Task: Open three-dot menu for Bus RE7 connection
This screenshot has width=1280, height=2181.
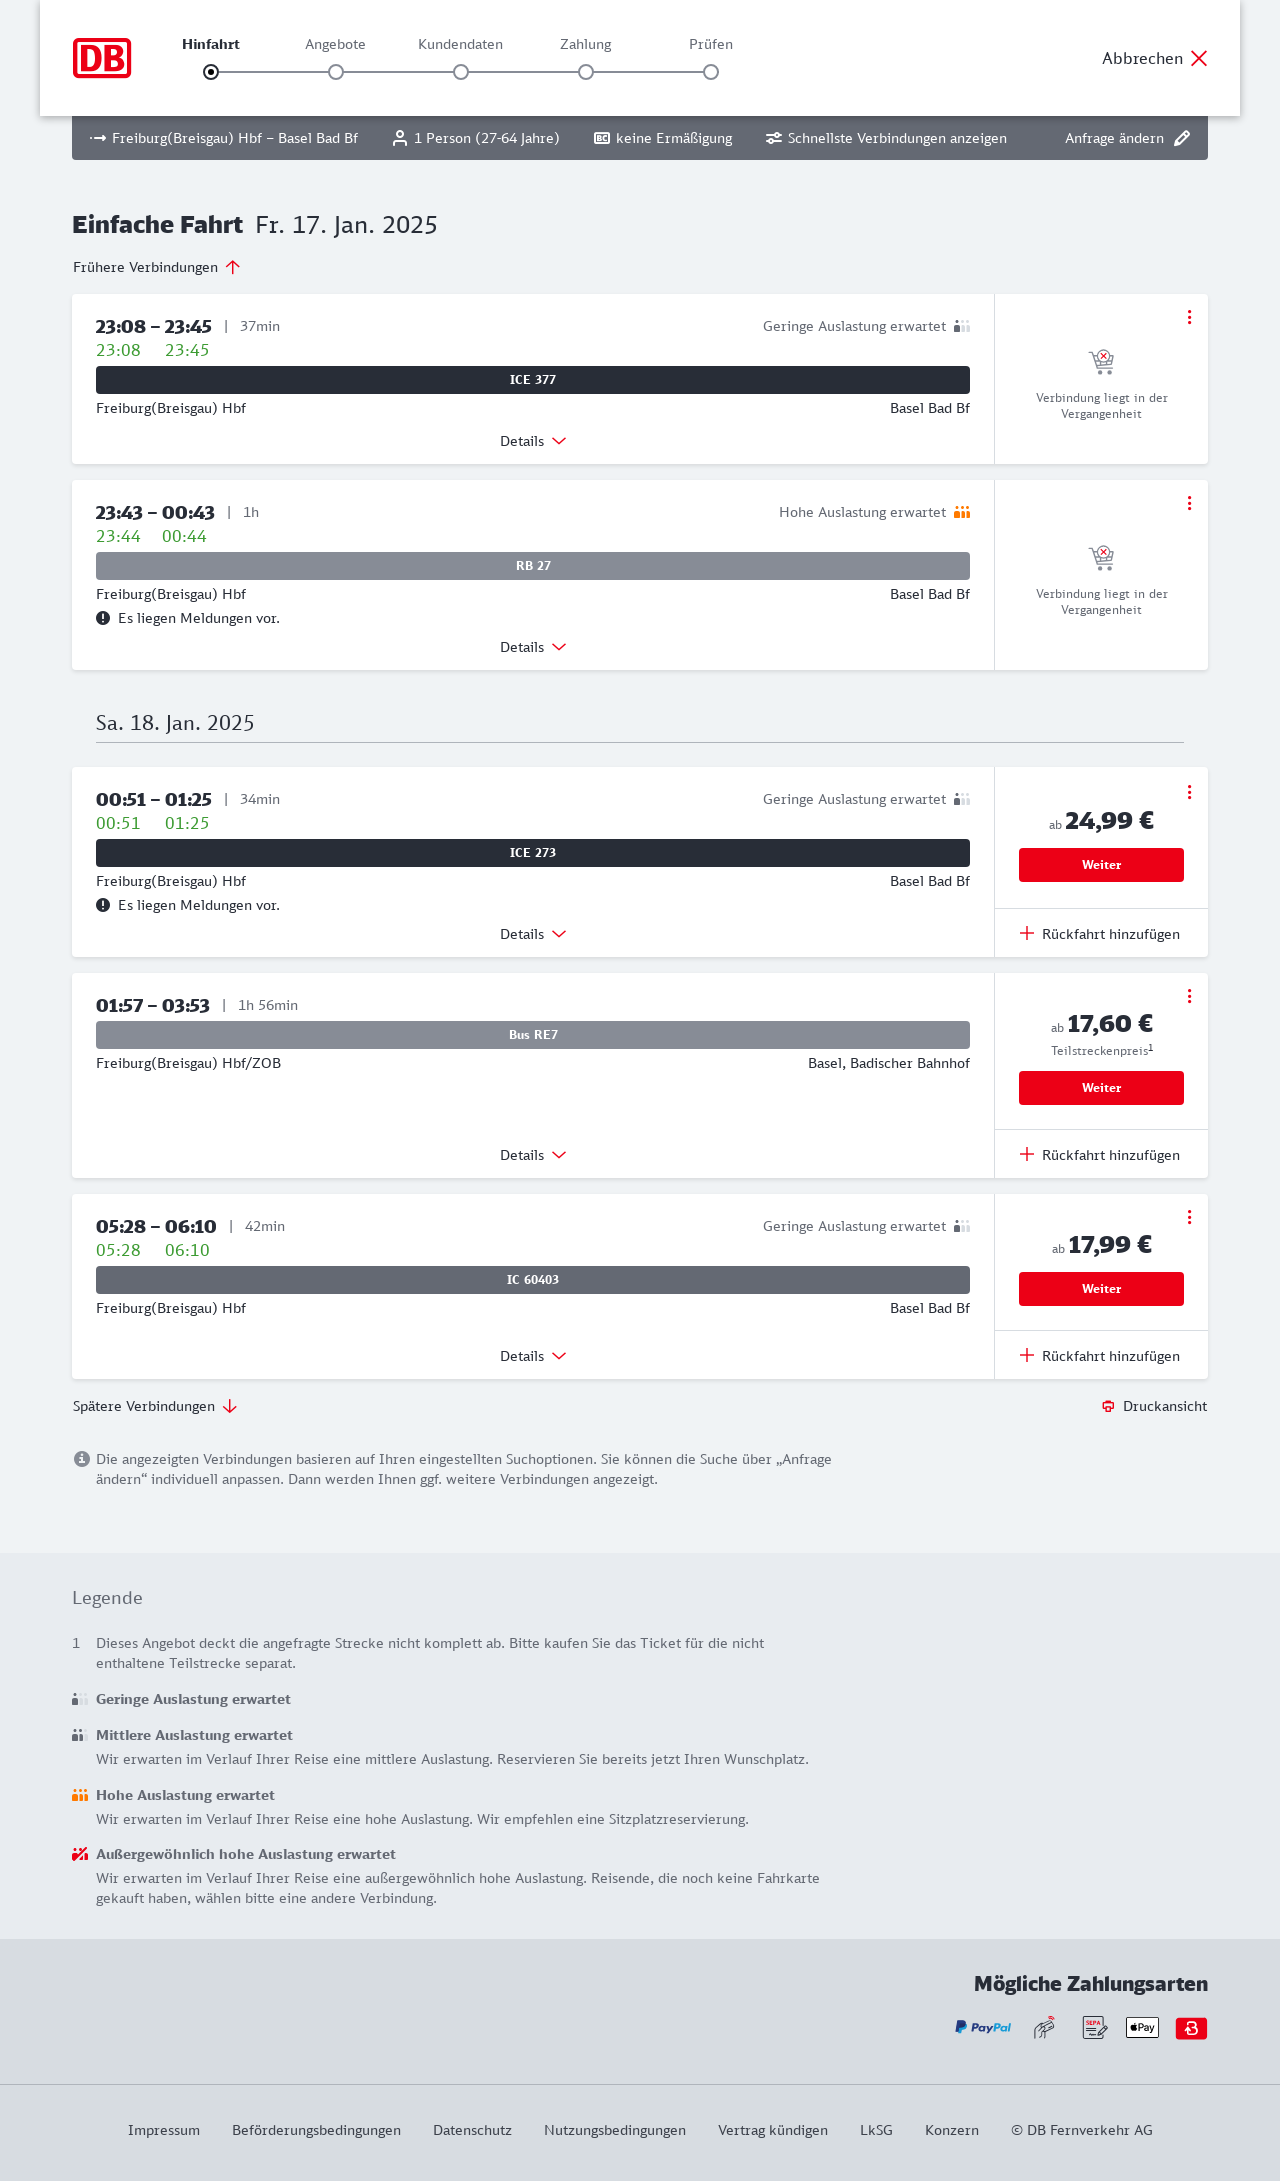Action: (x=1189, y=996)
